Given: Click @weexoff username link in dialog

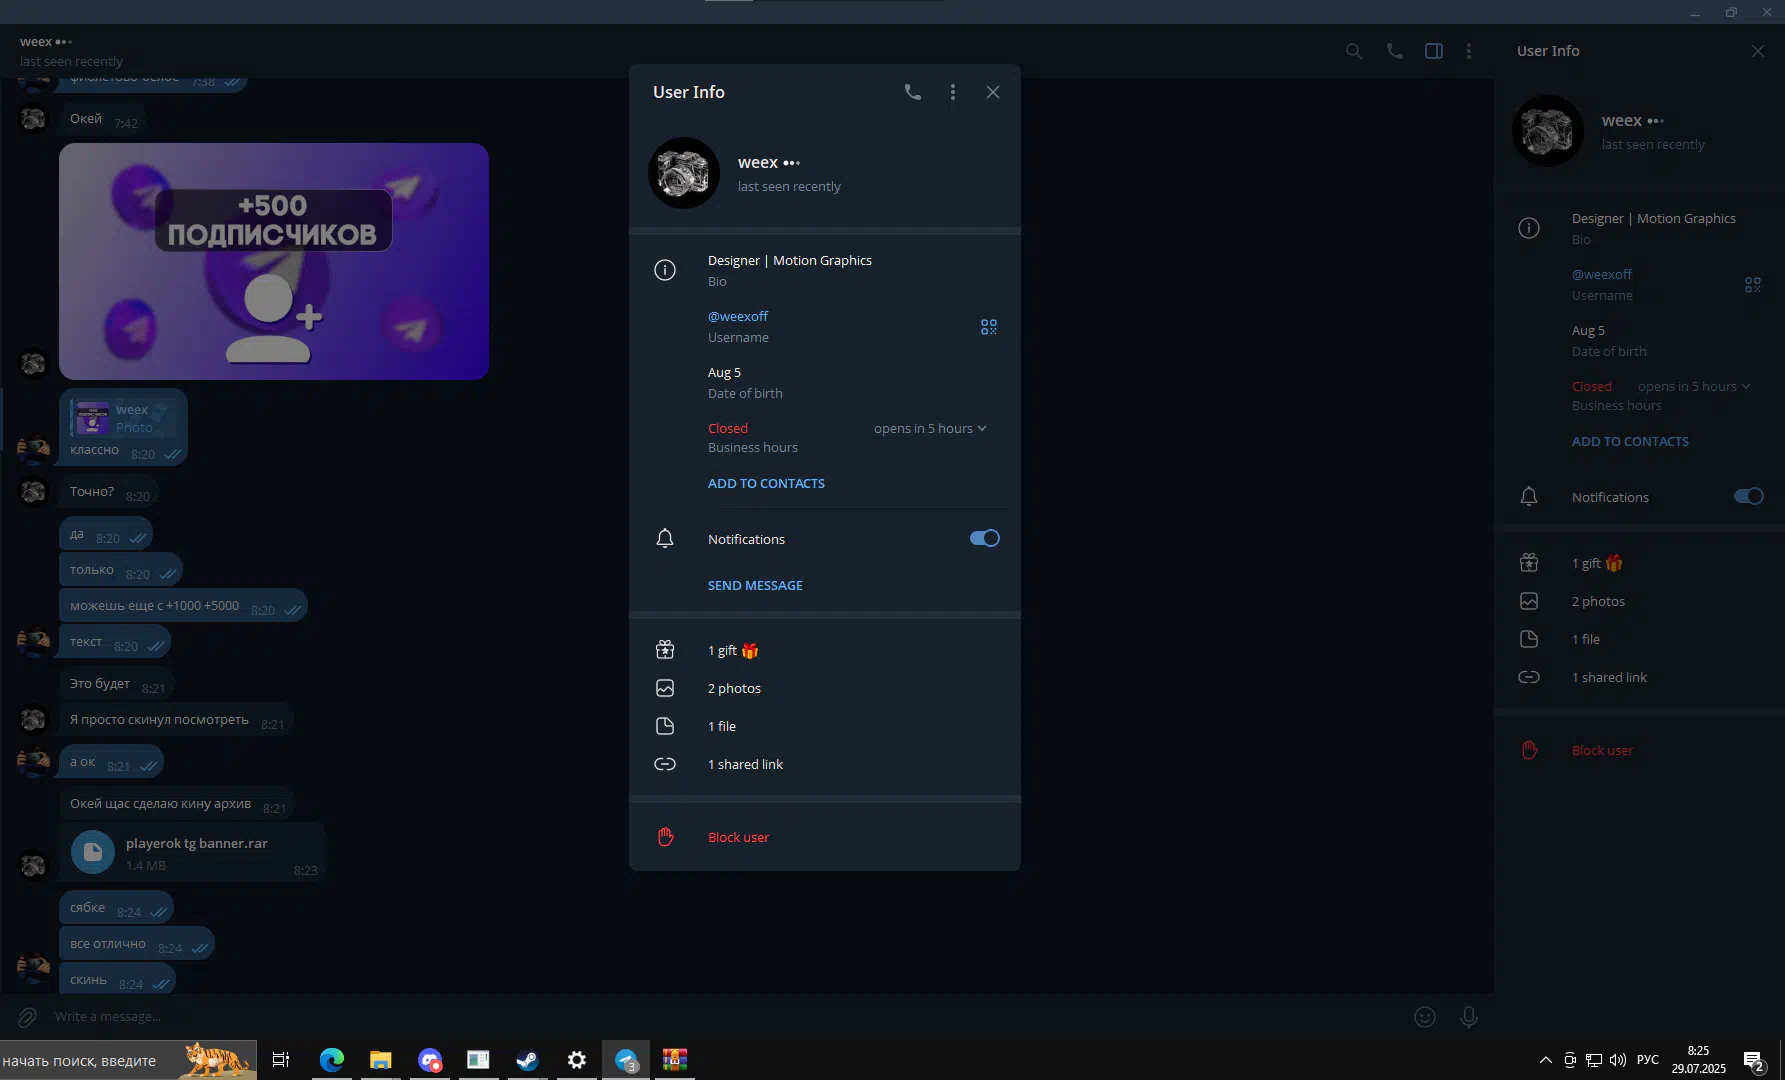Looking at the screenshot, I should coord(738,316).
